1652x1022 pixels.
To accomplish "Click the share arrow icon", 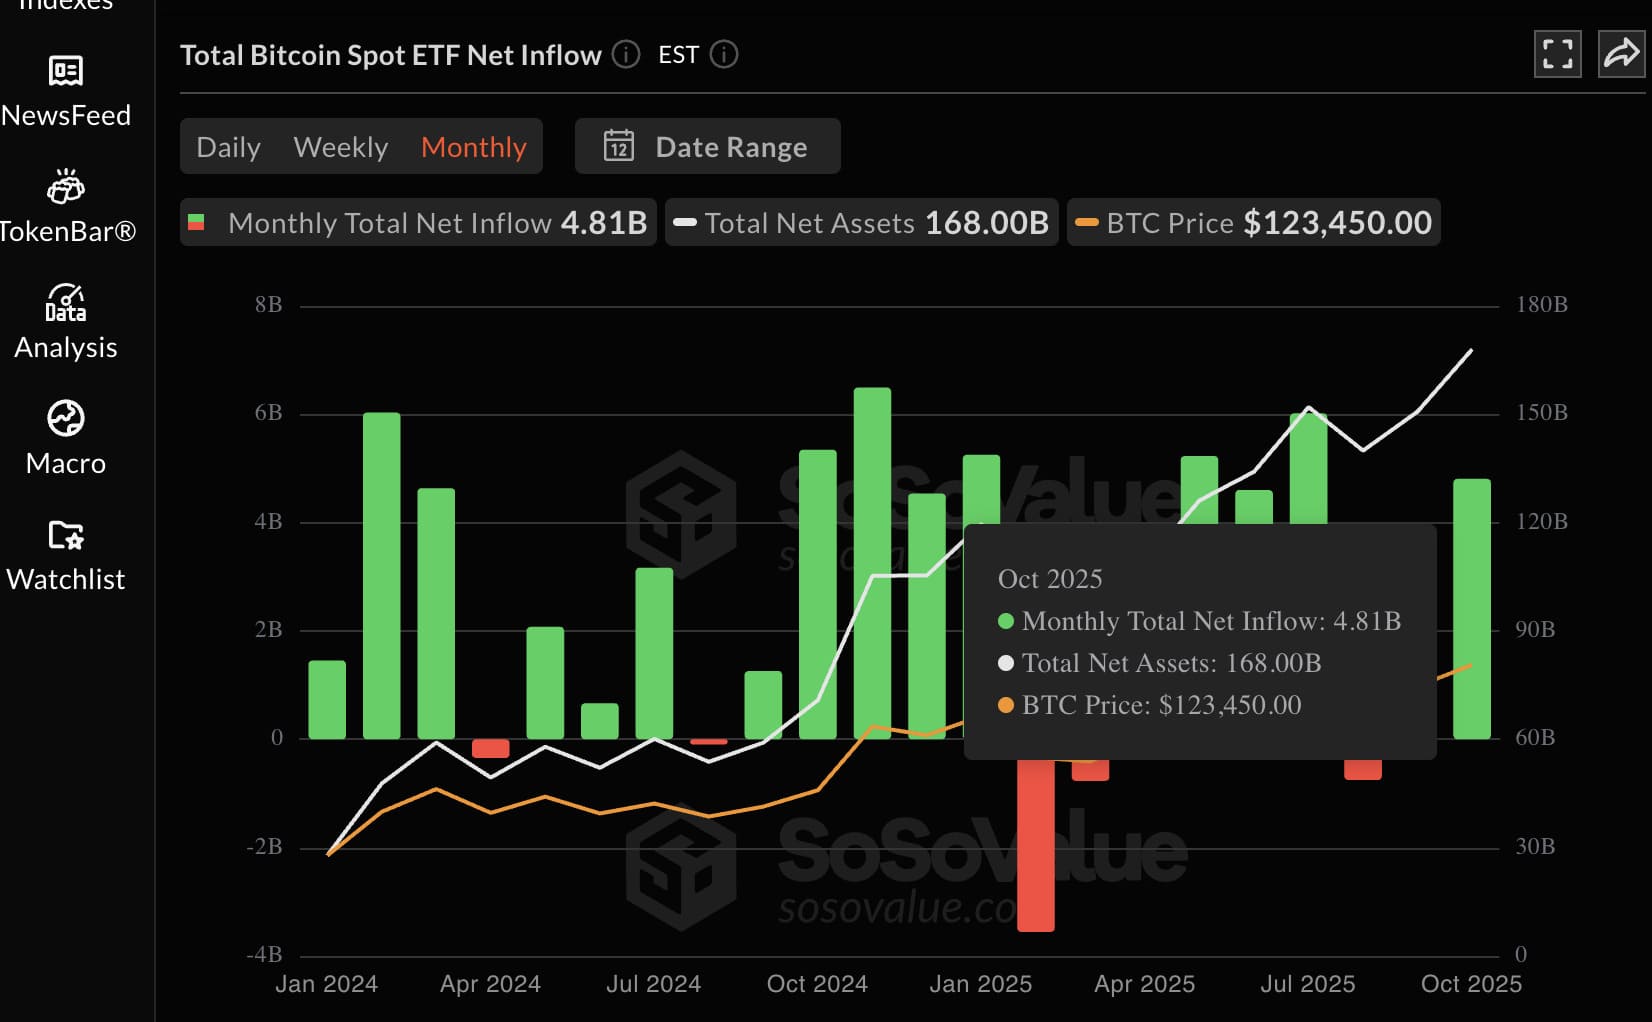I will [1620, 54].
